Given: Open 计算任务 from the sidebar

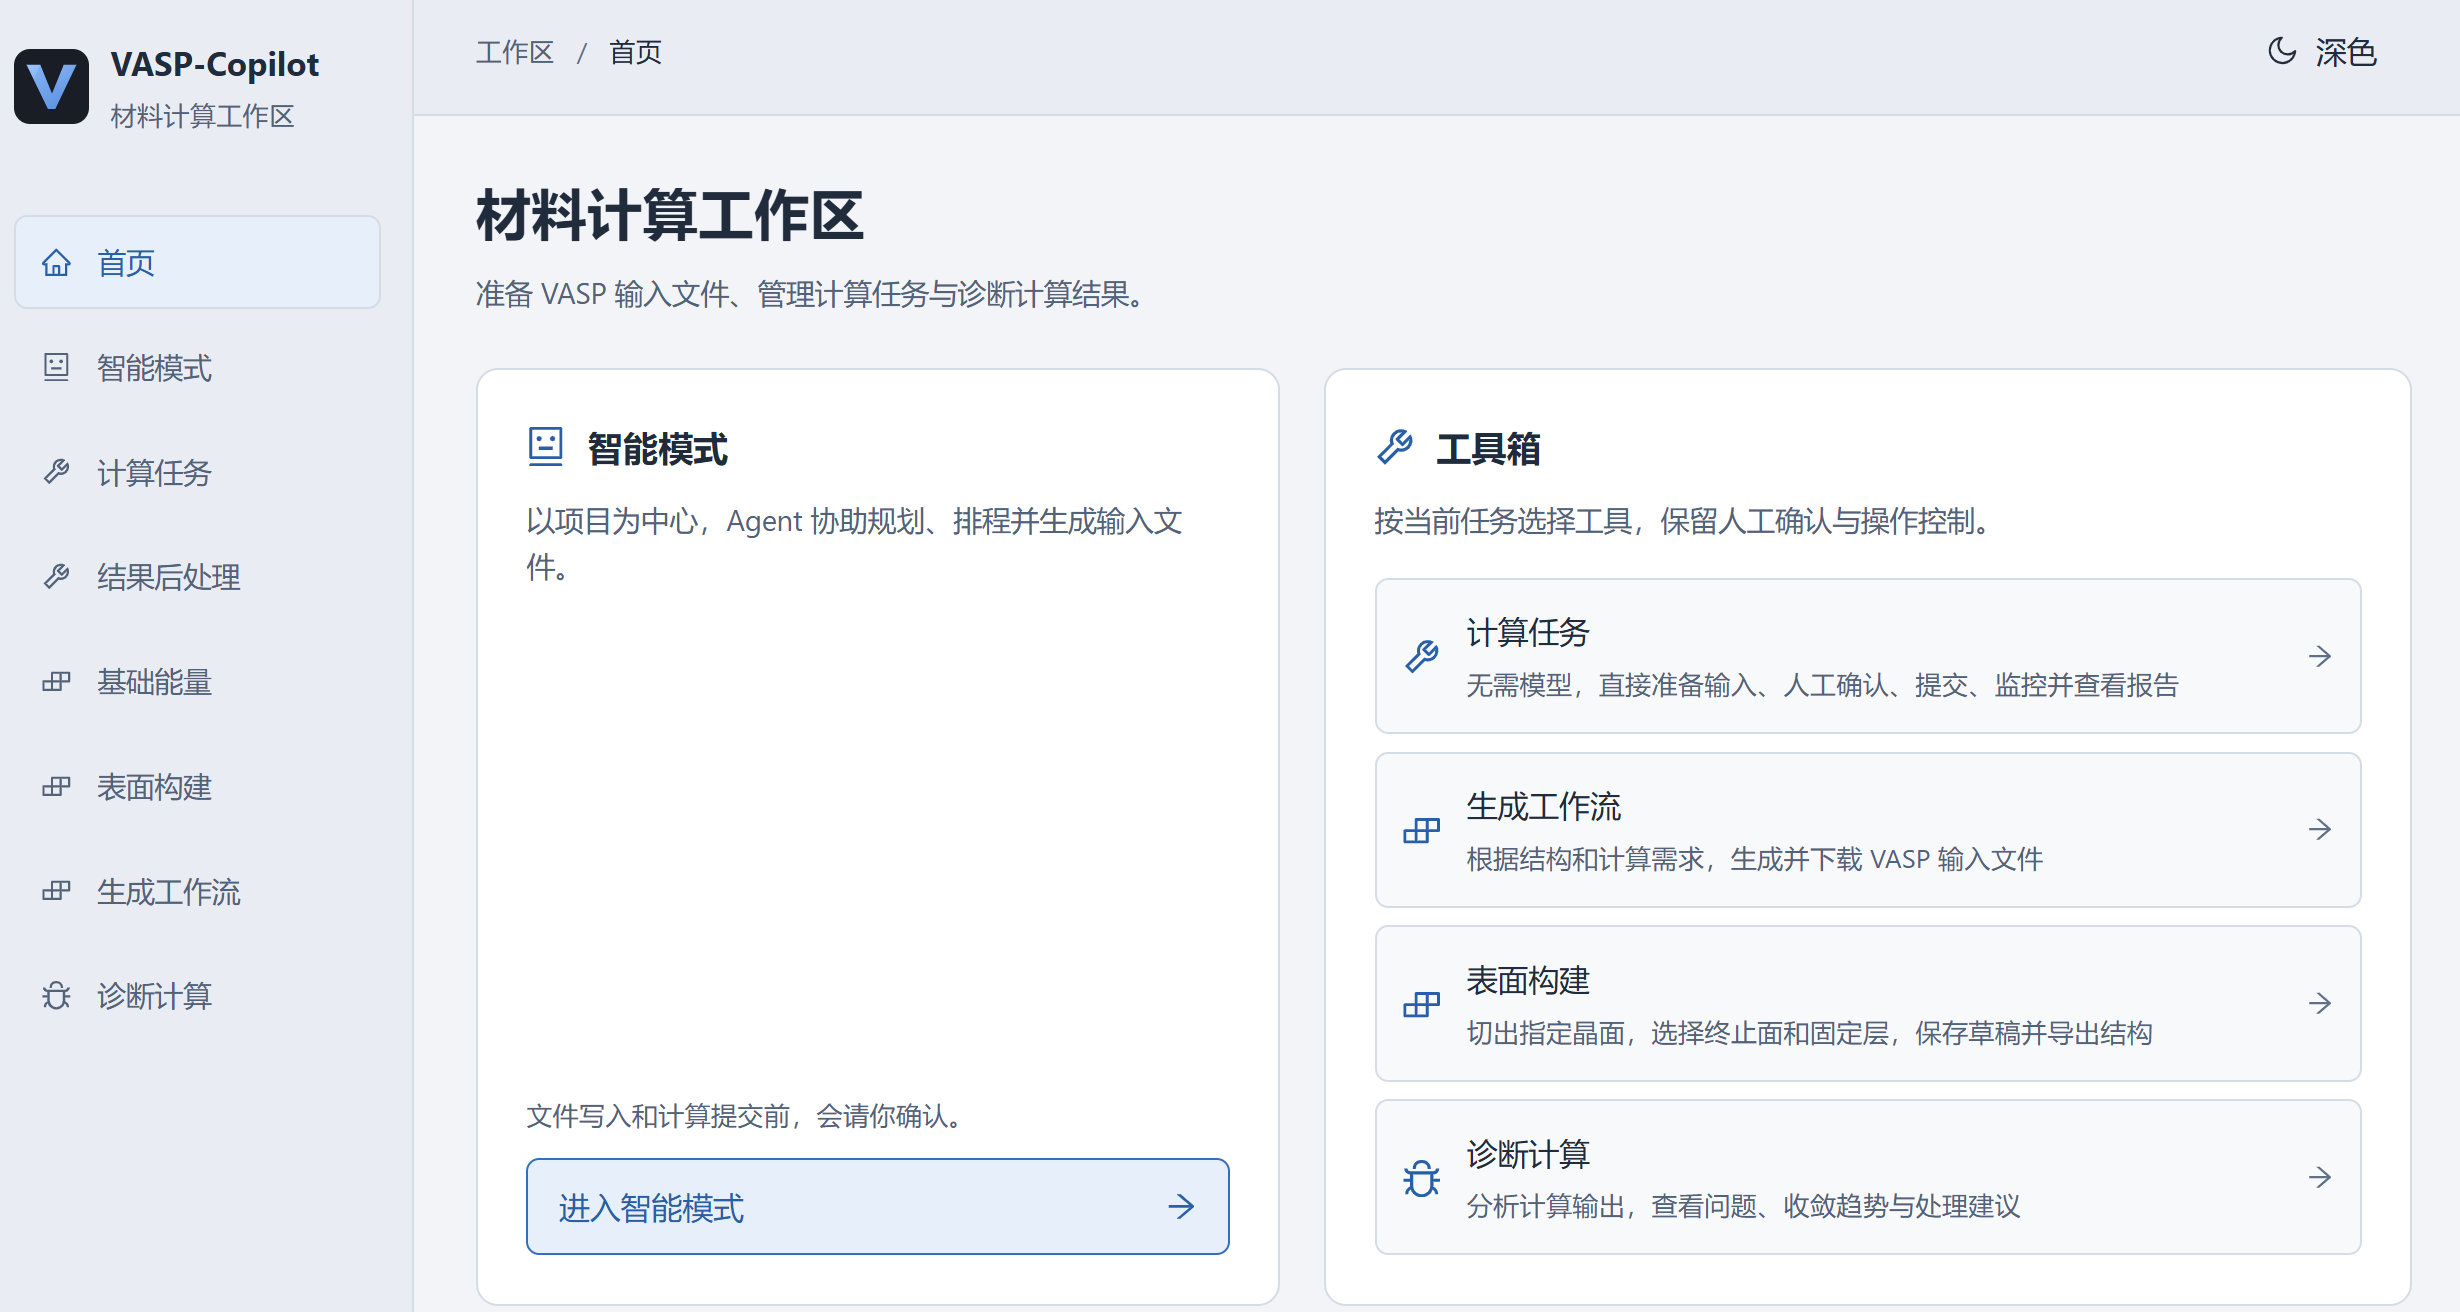Looking at the screenshot, I should (x=197, y=472).
